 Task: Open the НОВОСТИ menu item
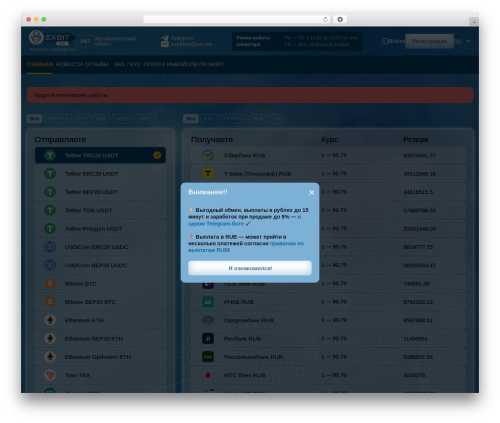[x=68, y=64]
